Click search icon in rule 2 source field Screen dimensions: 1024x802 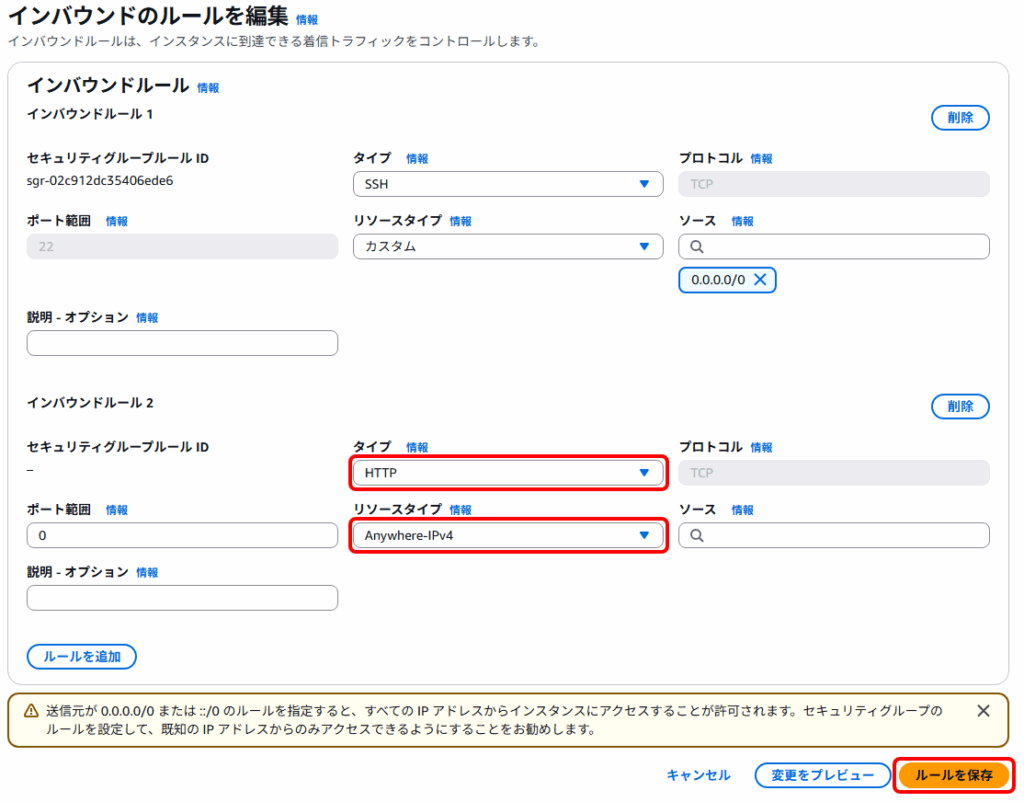(x=697, y=536)
